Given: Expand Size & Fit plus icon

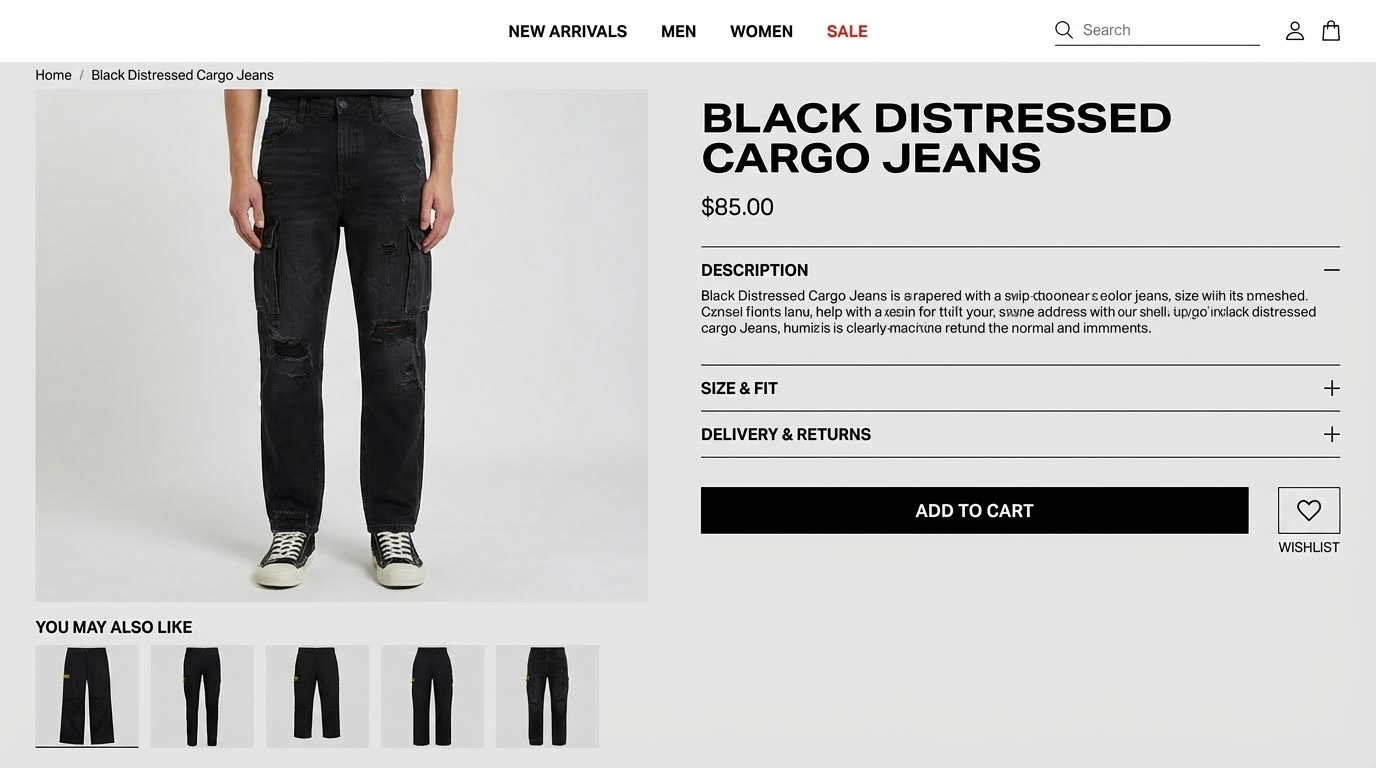Looking at the screenshot, I should pyautogui.click(x=1331, y=388).
